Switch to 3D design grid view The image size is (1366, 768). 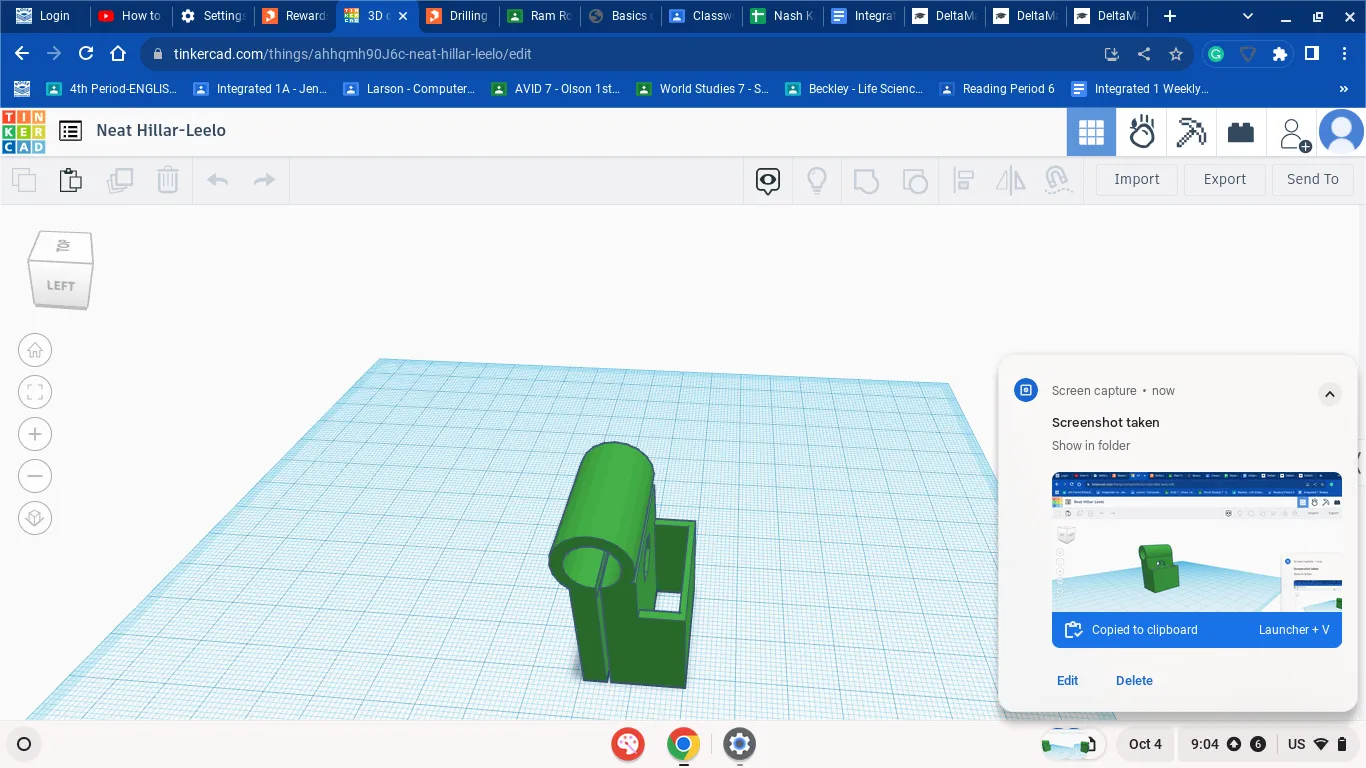(1091, 132)
